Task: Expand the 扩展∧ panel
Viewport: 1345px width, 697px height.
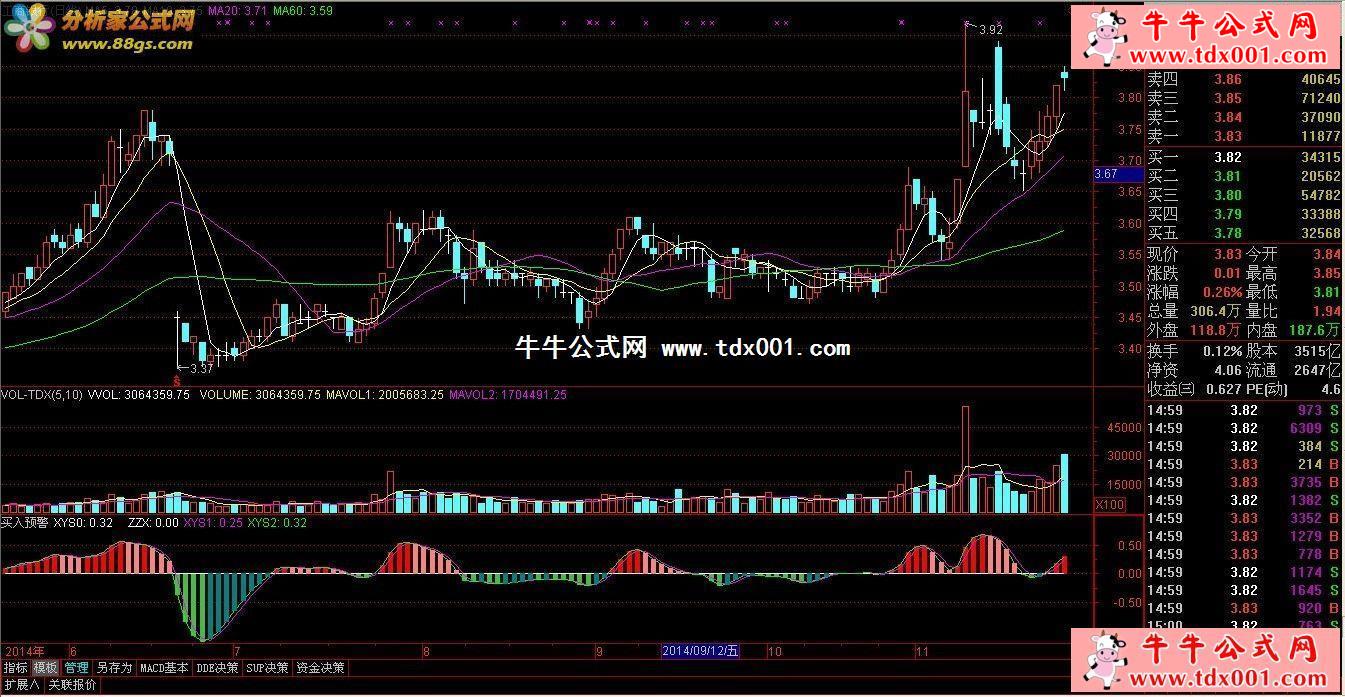Action: [x=21, y=685]
